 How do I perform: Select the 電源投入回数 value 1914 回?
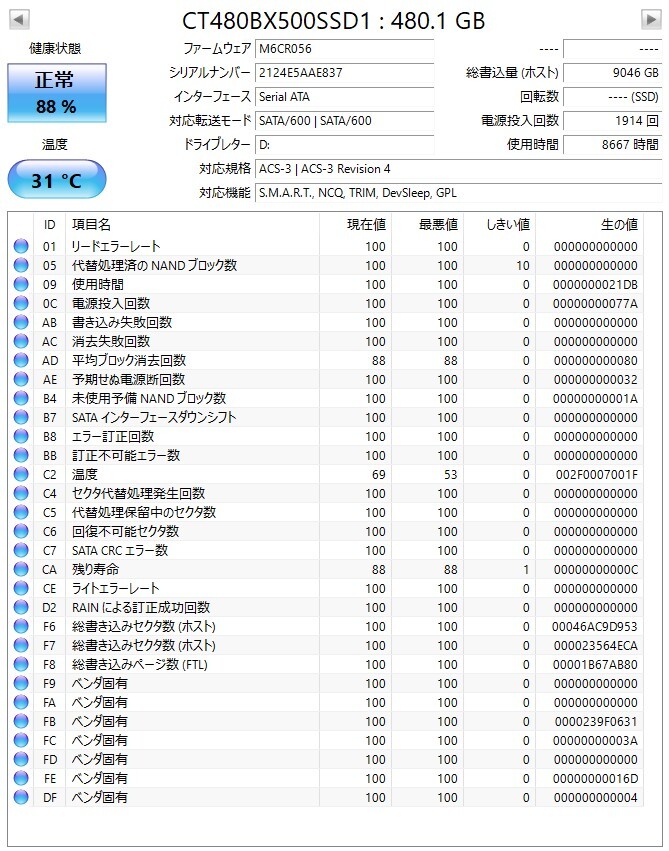(613, 120)
